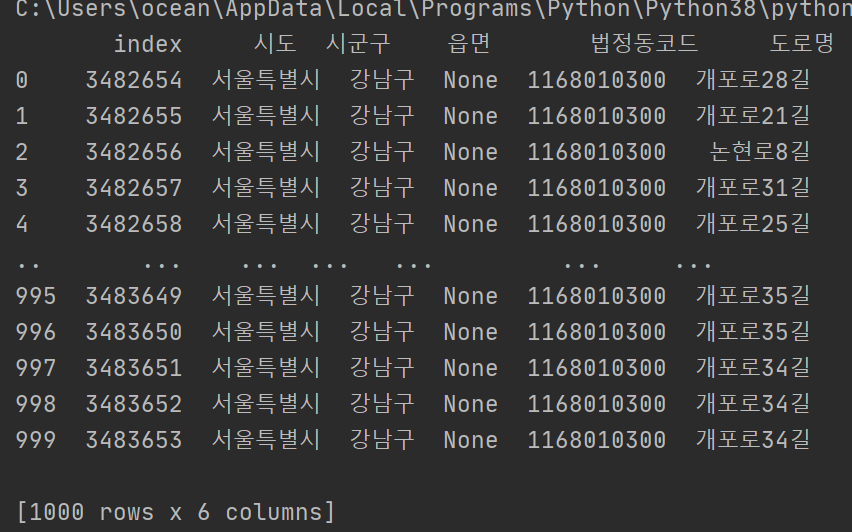Click the '시도' column header
The width and height of the screenshot is (852, 532).
click(275, 43)
